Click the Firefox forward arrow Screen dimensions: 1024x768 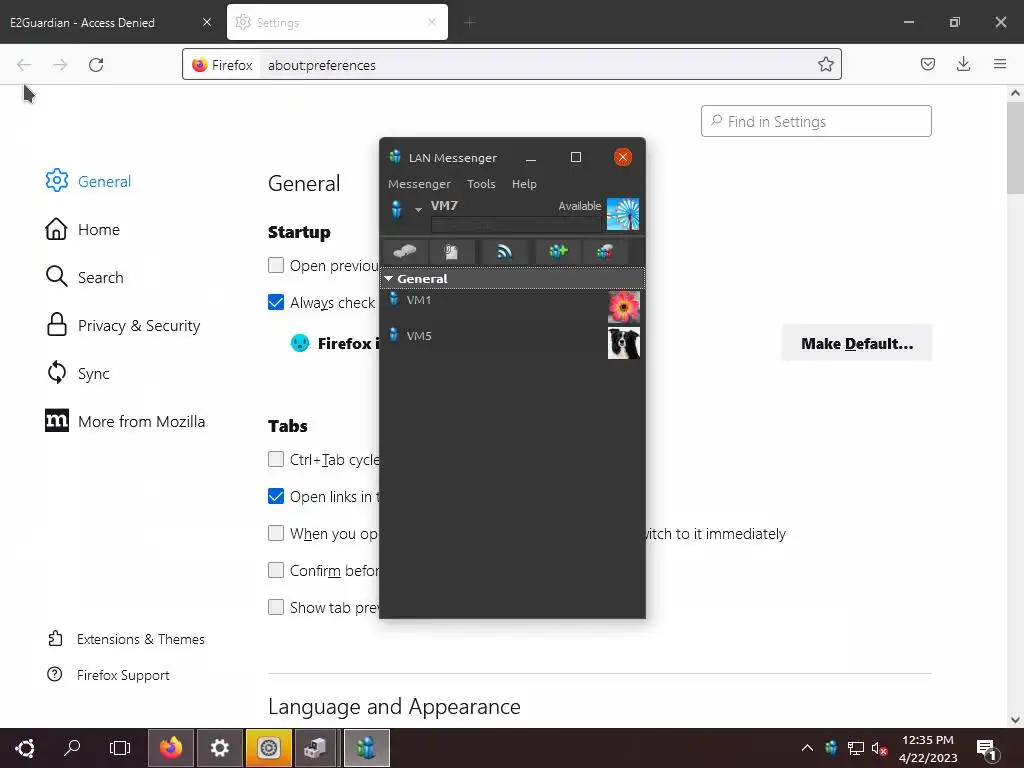tap(60, 65)
